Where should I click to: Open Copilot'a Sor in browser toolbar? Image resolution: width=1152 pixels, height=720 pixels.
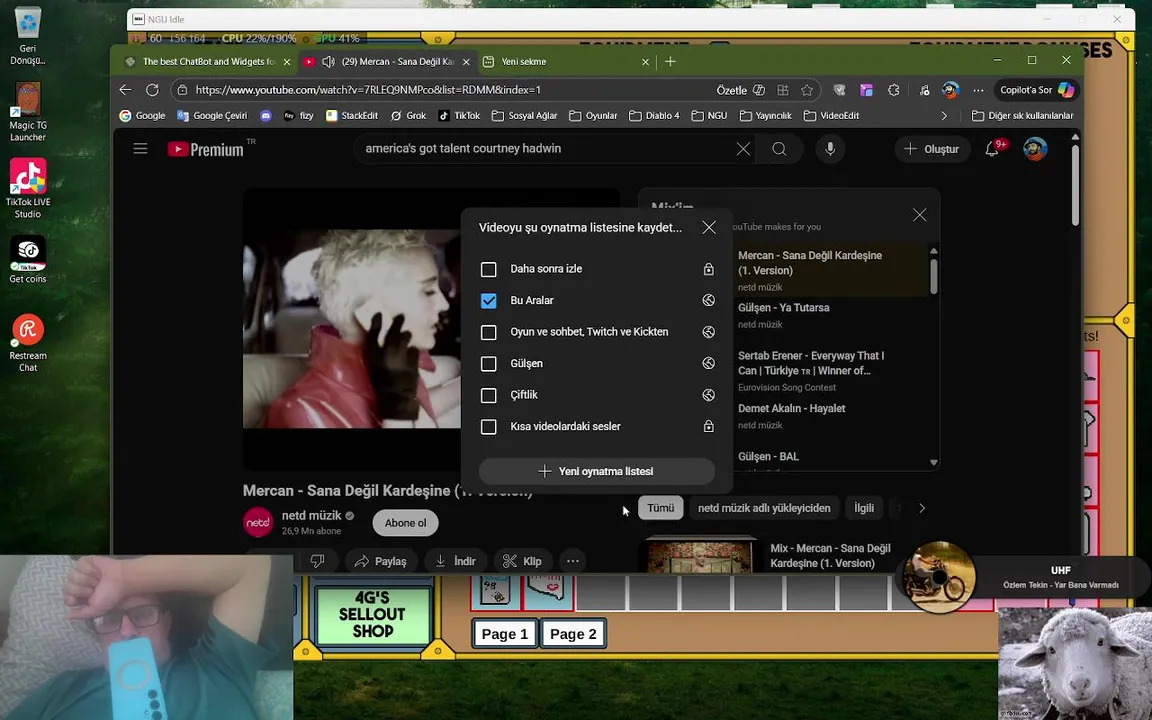(1037, 90)
